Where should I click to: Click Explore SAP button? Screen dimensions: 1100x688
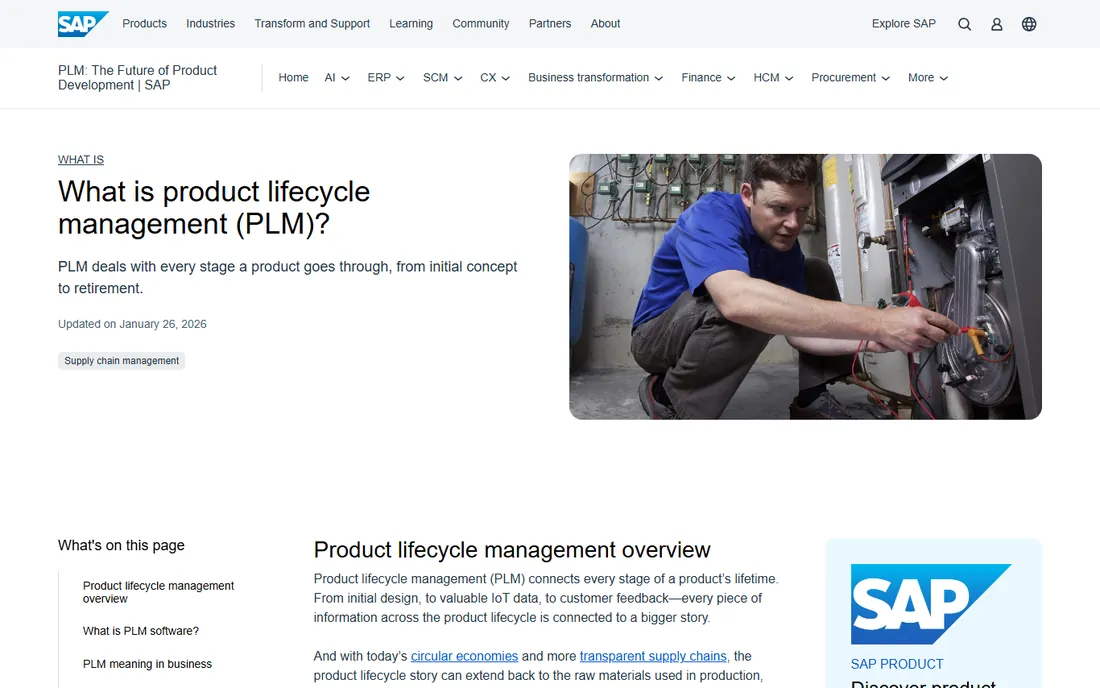click(x=904, y=23)
